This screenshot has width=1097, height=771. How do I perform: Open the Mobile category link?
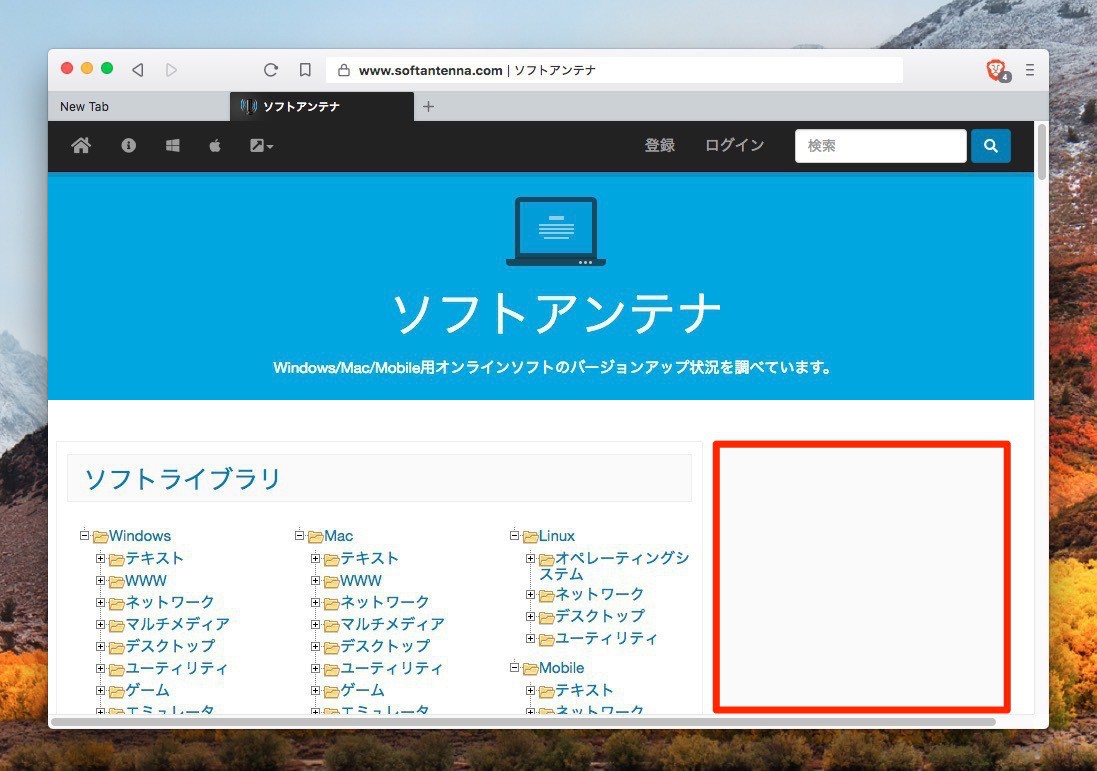(561, 668)
